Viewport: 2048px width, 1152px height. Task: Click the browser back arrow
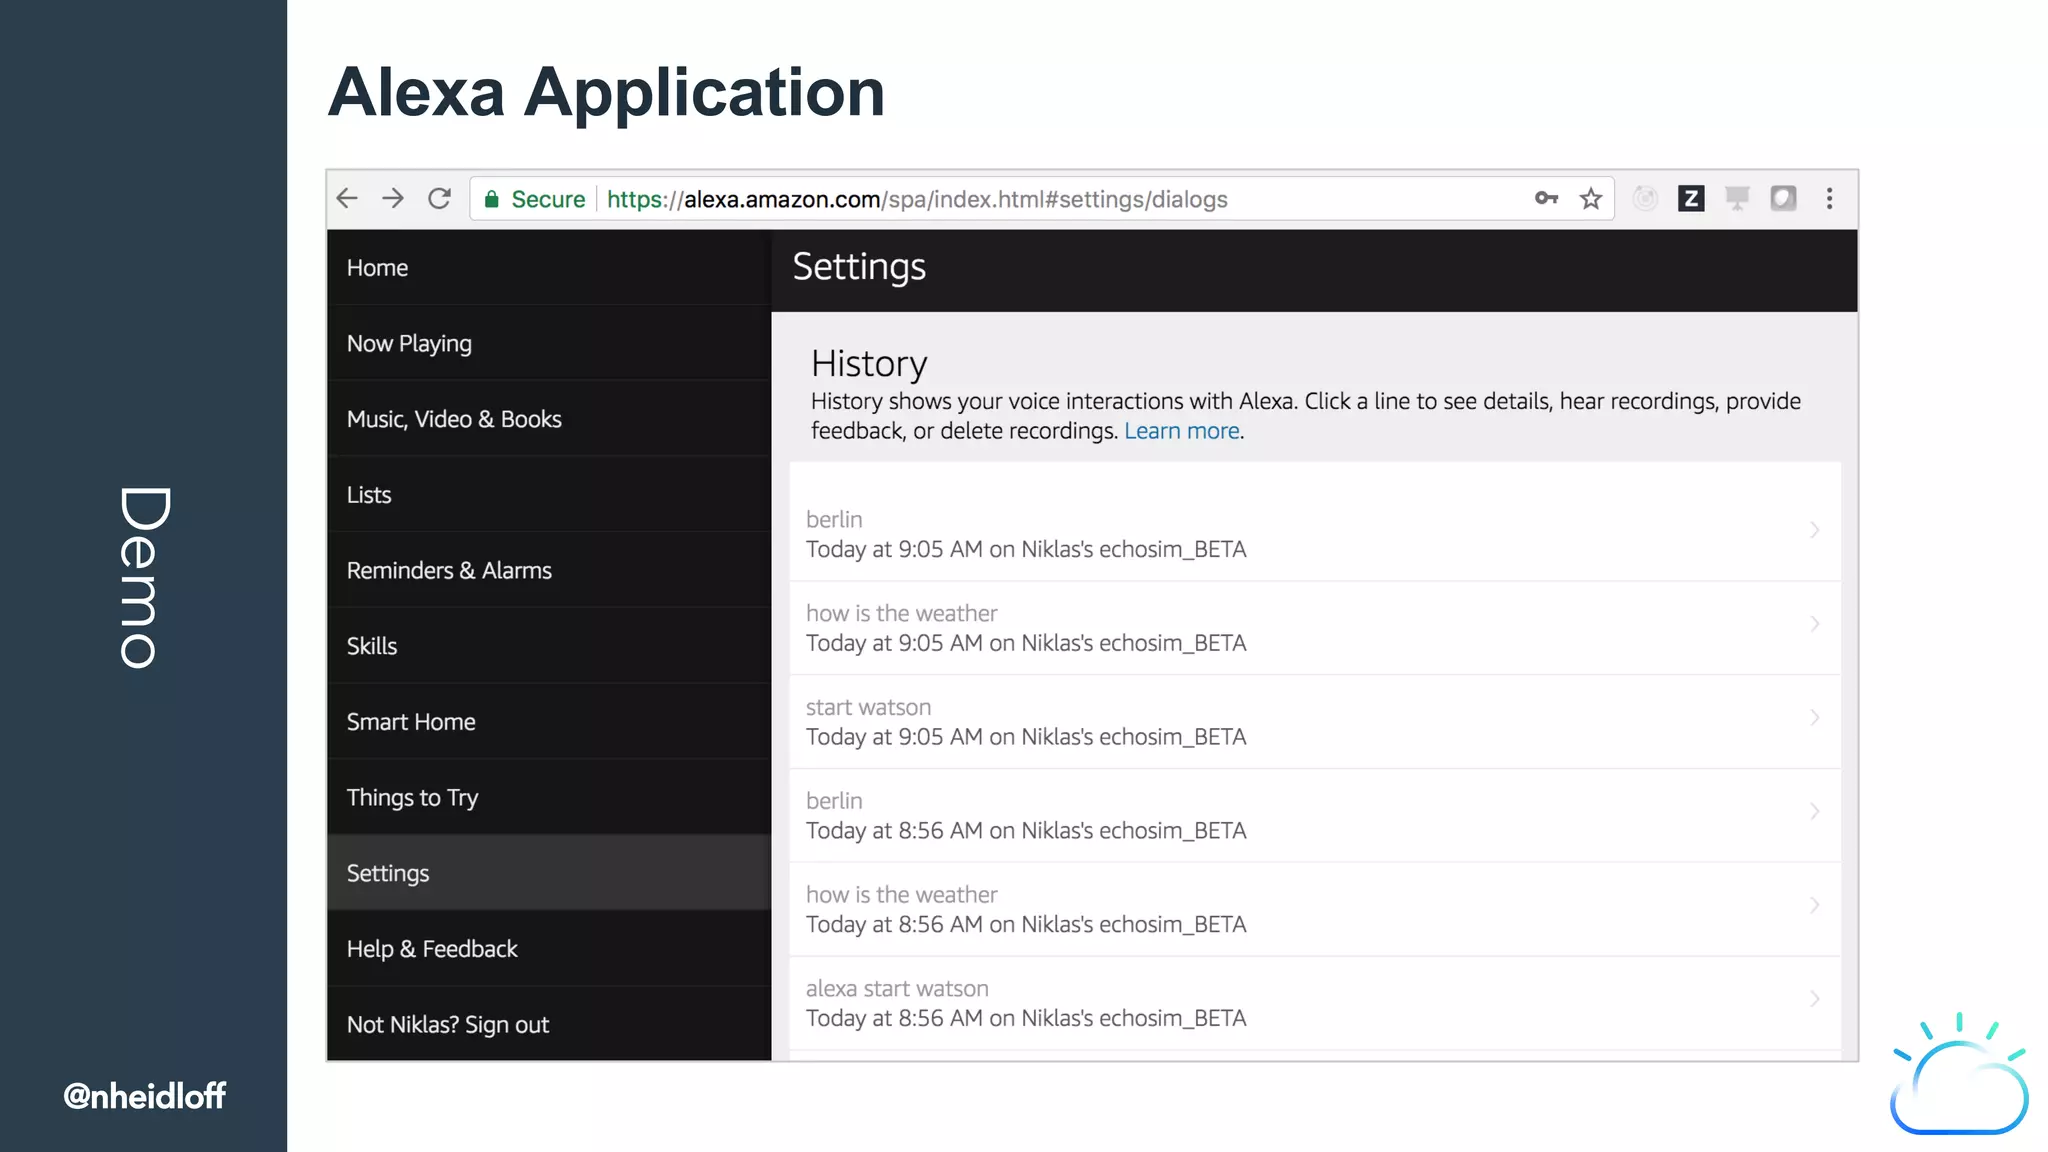[x=347, y=199]
